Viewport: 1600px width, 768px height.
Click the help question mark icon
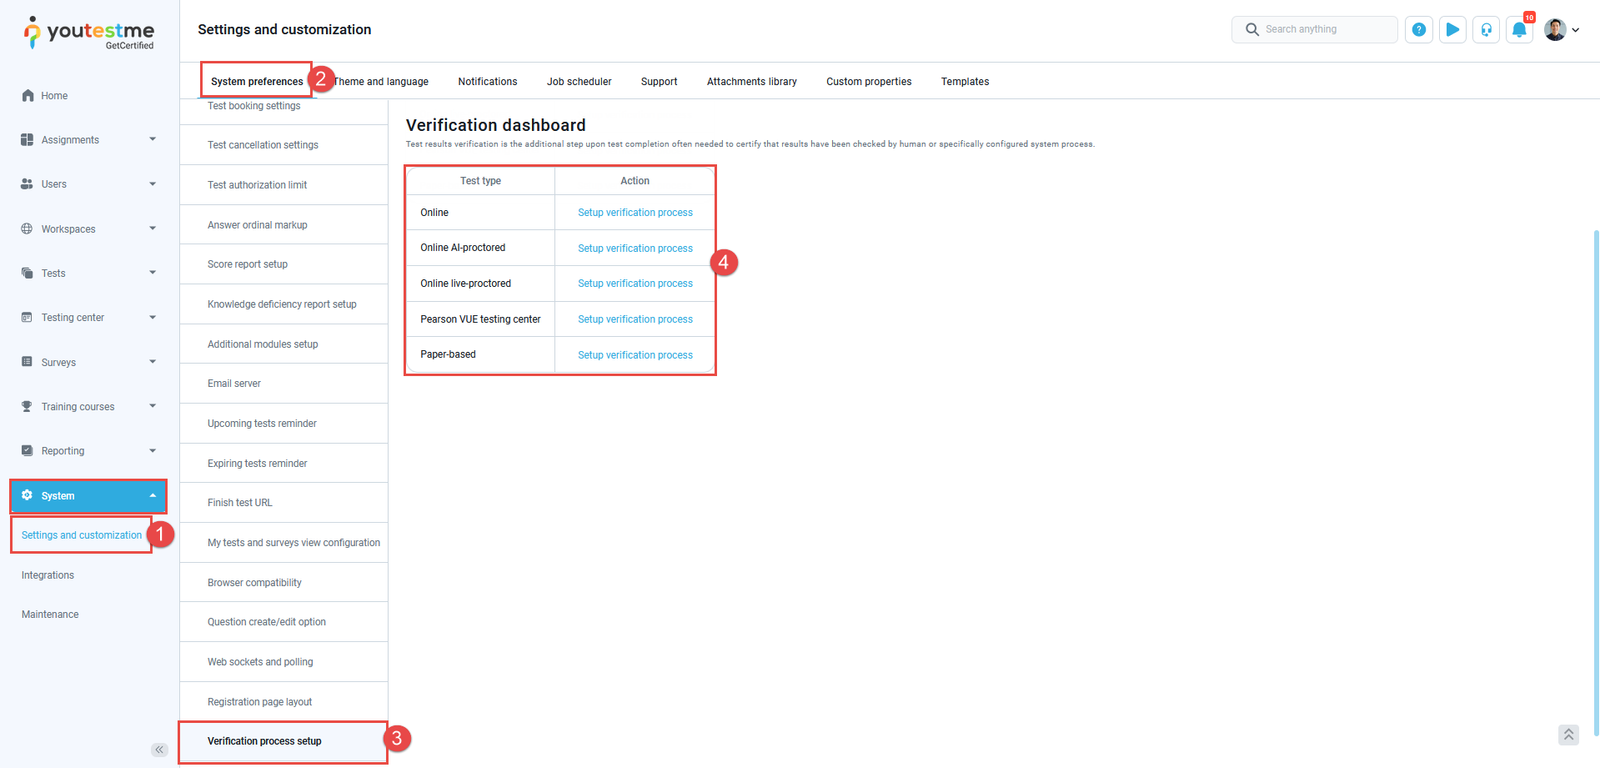point(1418,30)
